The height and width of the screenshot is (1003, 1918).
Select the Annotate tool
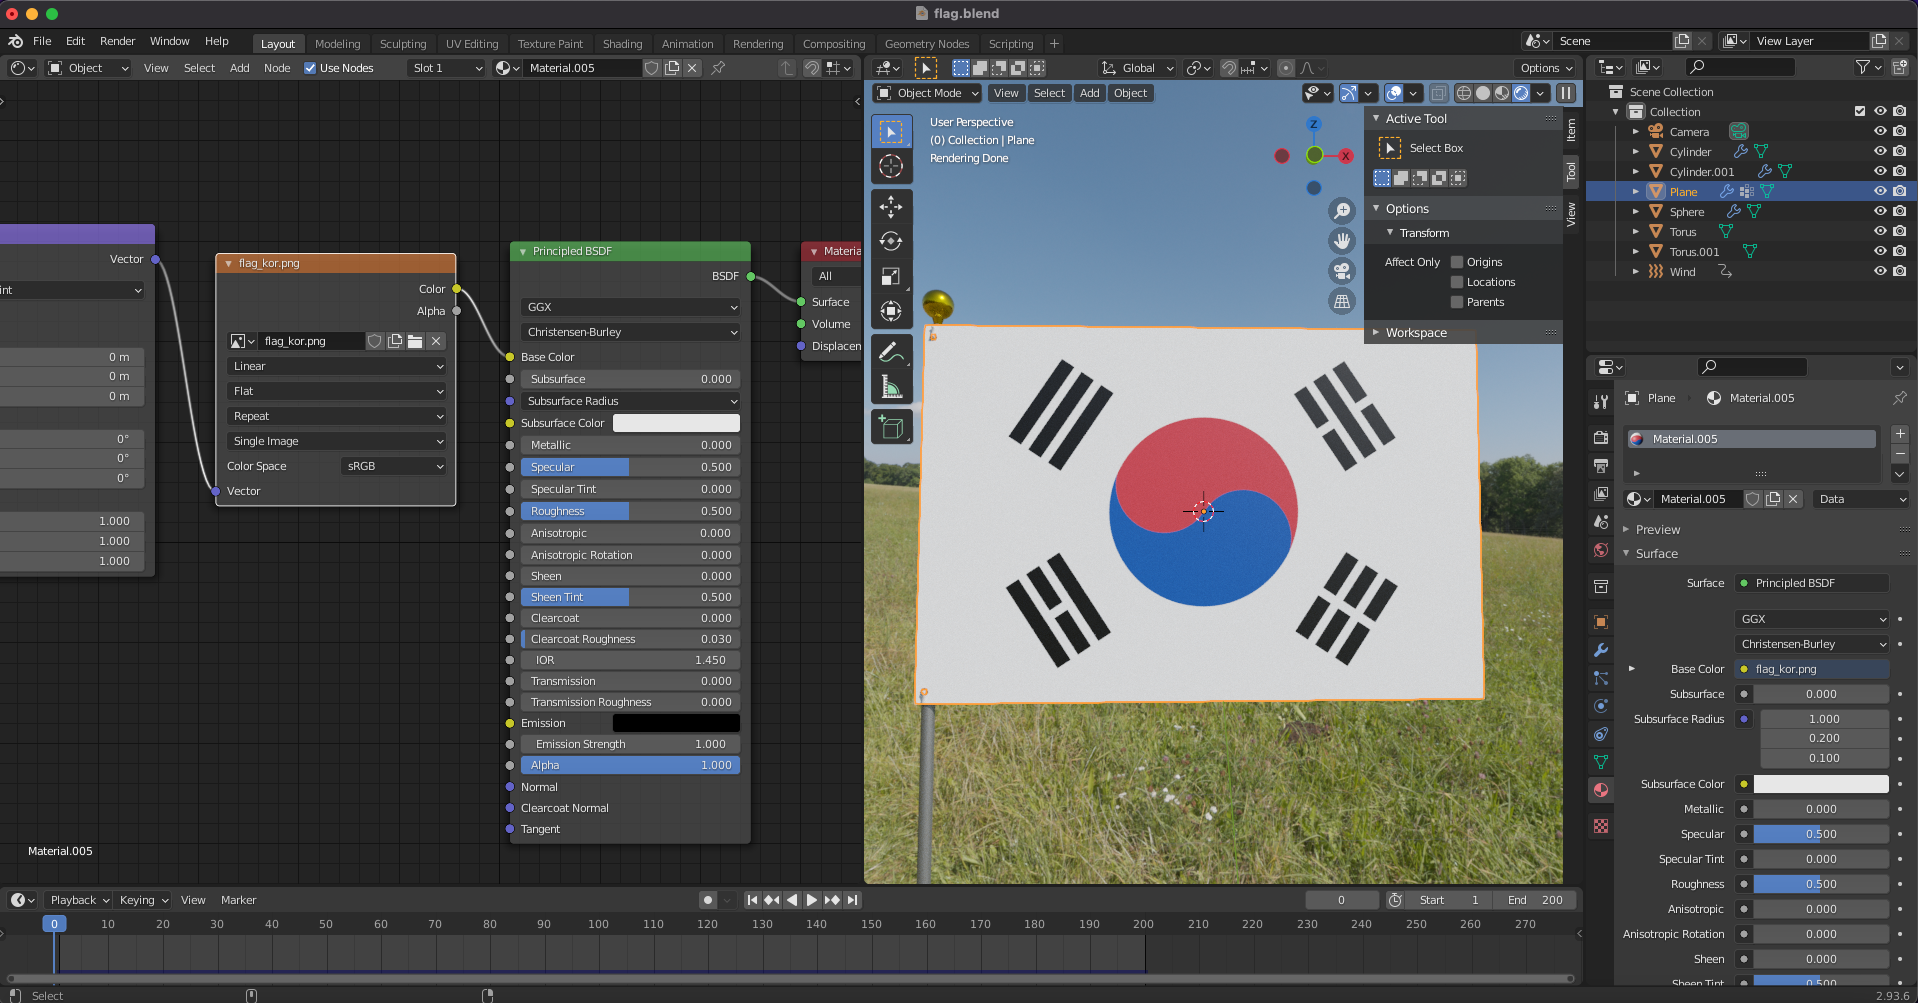[x=891, y=352]
